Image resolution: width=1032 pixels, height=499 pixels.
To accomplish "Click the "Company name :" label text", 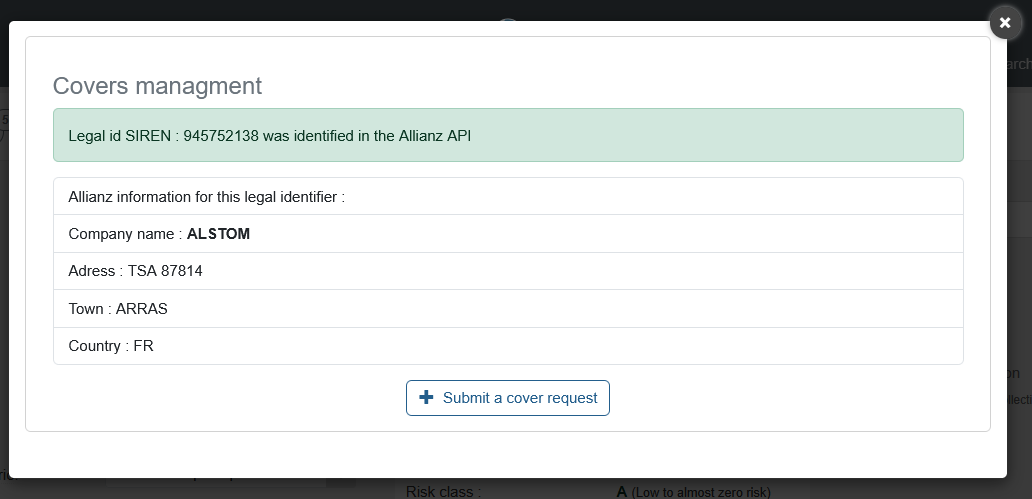I will [125, 234].
